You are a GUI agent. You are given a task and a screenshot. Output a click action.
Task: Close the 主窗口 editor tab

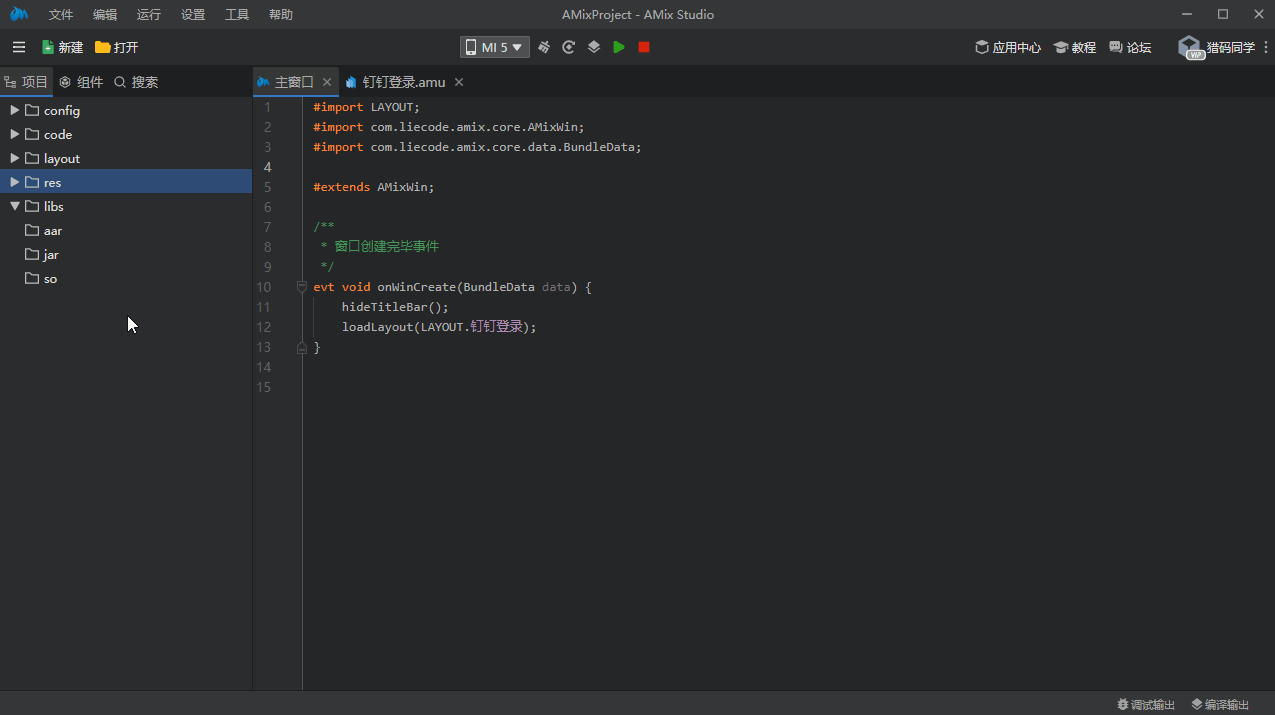pyautogui.click(x=327, y=82)
